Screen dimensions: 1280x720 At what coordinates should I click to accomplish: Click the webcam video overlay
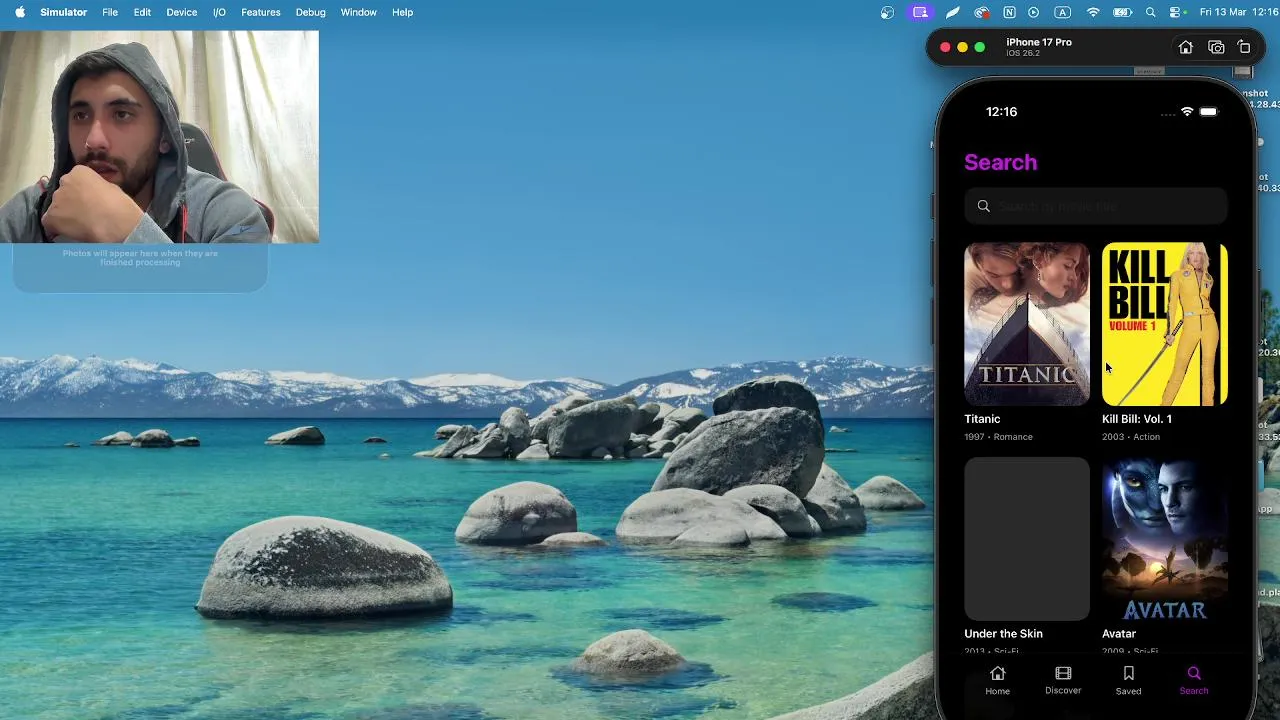[159, 137]
